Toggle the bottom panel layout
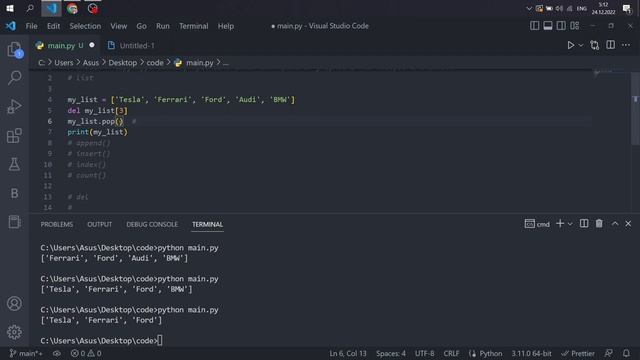 click(548, 26)
